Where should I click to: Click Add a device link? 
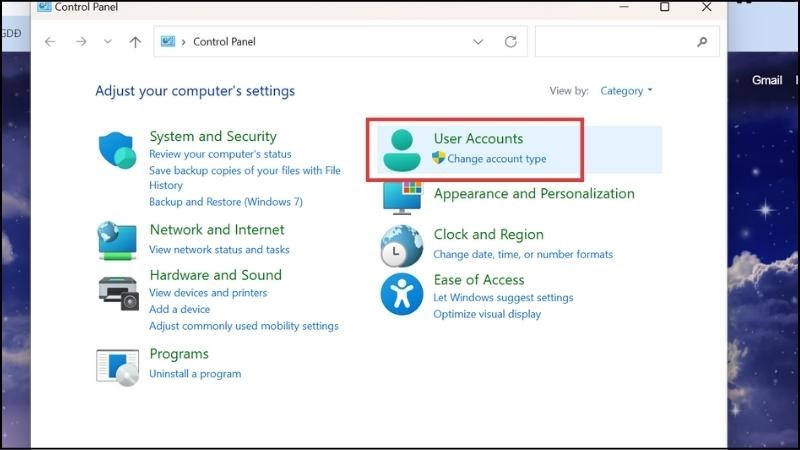pos(179,309)
